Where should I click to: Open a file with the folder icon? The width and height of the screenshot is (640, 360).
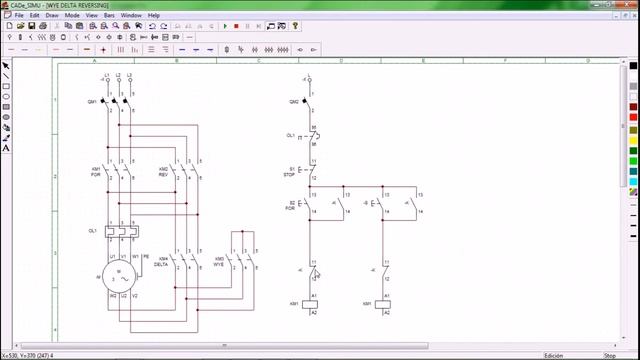(x=20, y=26)
